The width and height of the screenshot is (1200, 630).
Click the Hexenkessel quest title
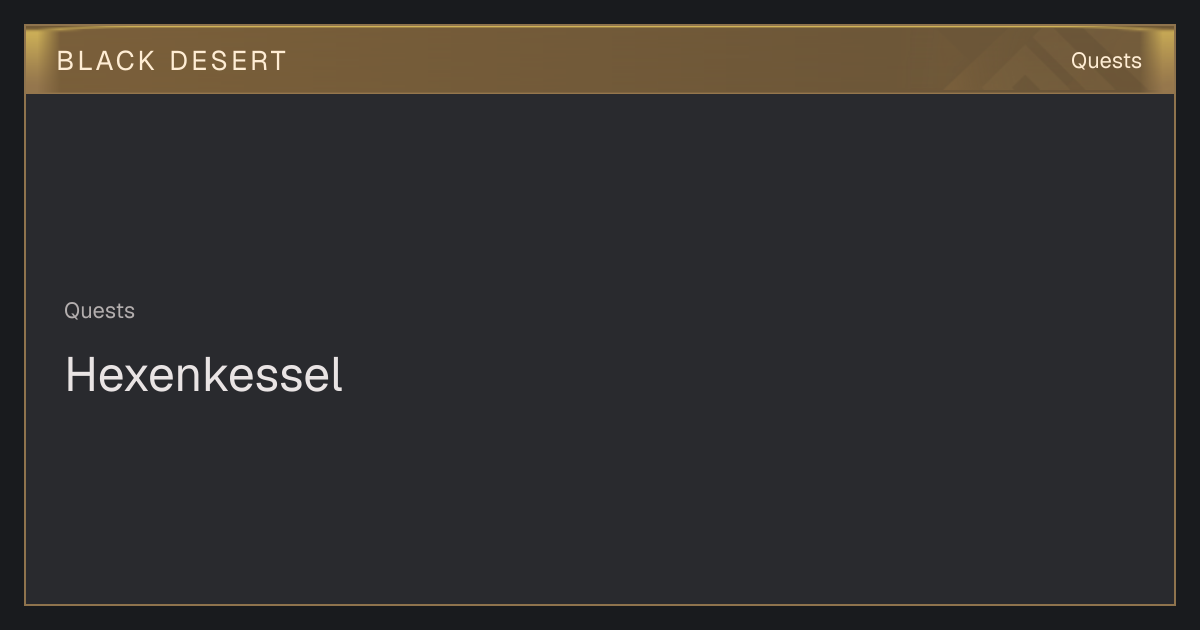pyautogui.click(x=204, y=375)
